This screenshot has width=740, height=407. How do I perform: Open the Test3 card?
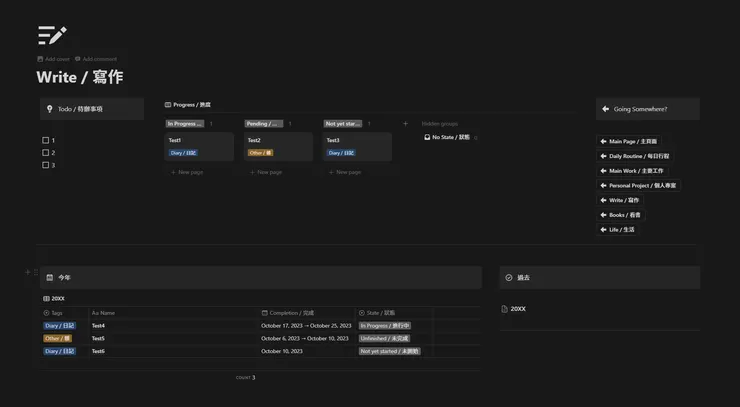(357, 146)
